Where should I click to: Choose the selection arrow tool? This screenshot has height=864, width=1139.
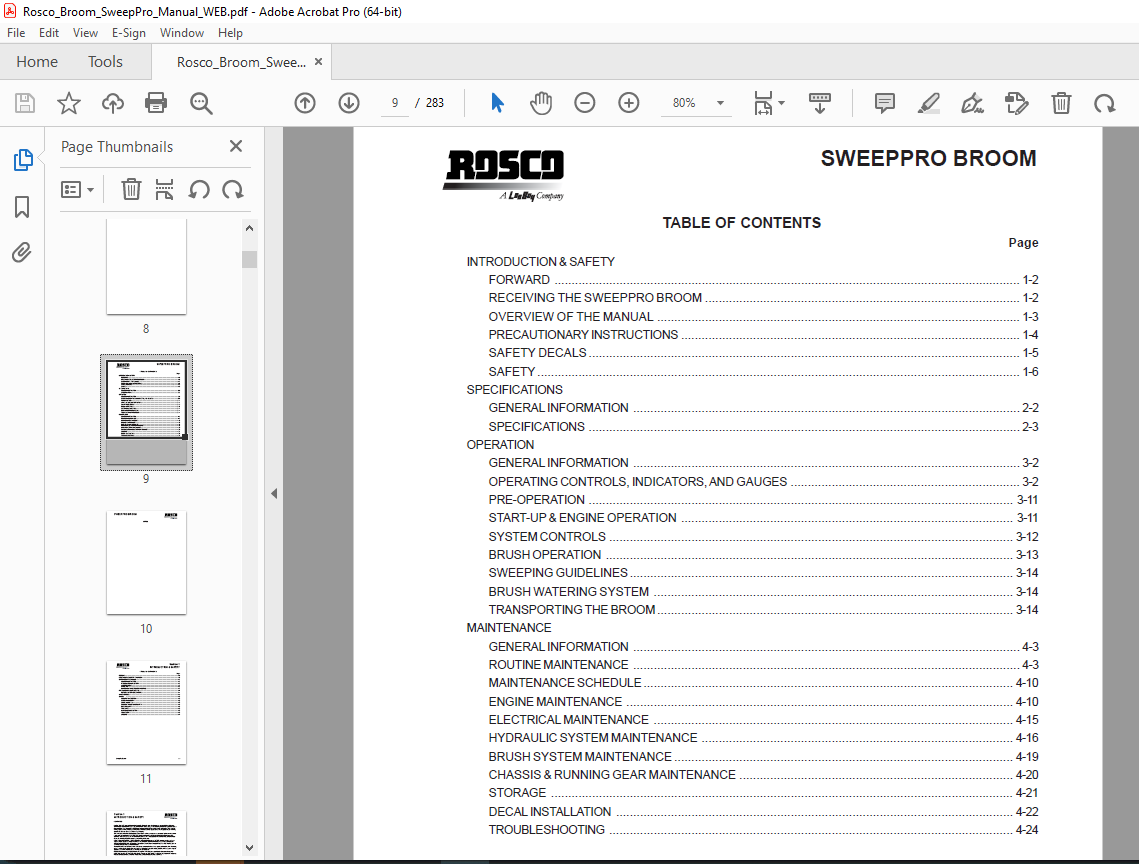click(x=497, y=103)
